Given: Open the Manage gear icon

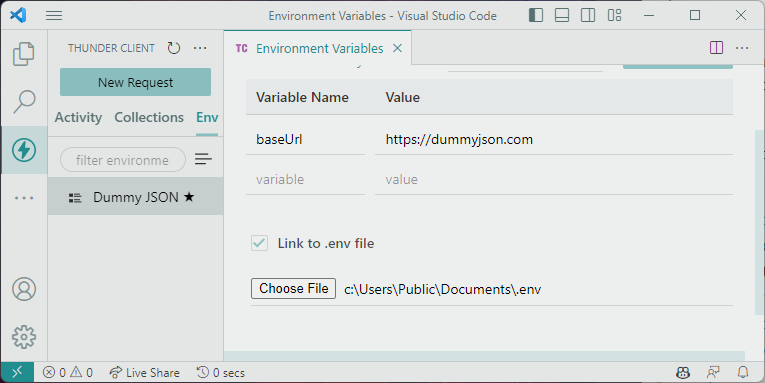Looking at the screenshot, I should tap(23, 337).
